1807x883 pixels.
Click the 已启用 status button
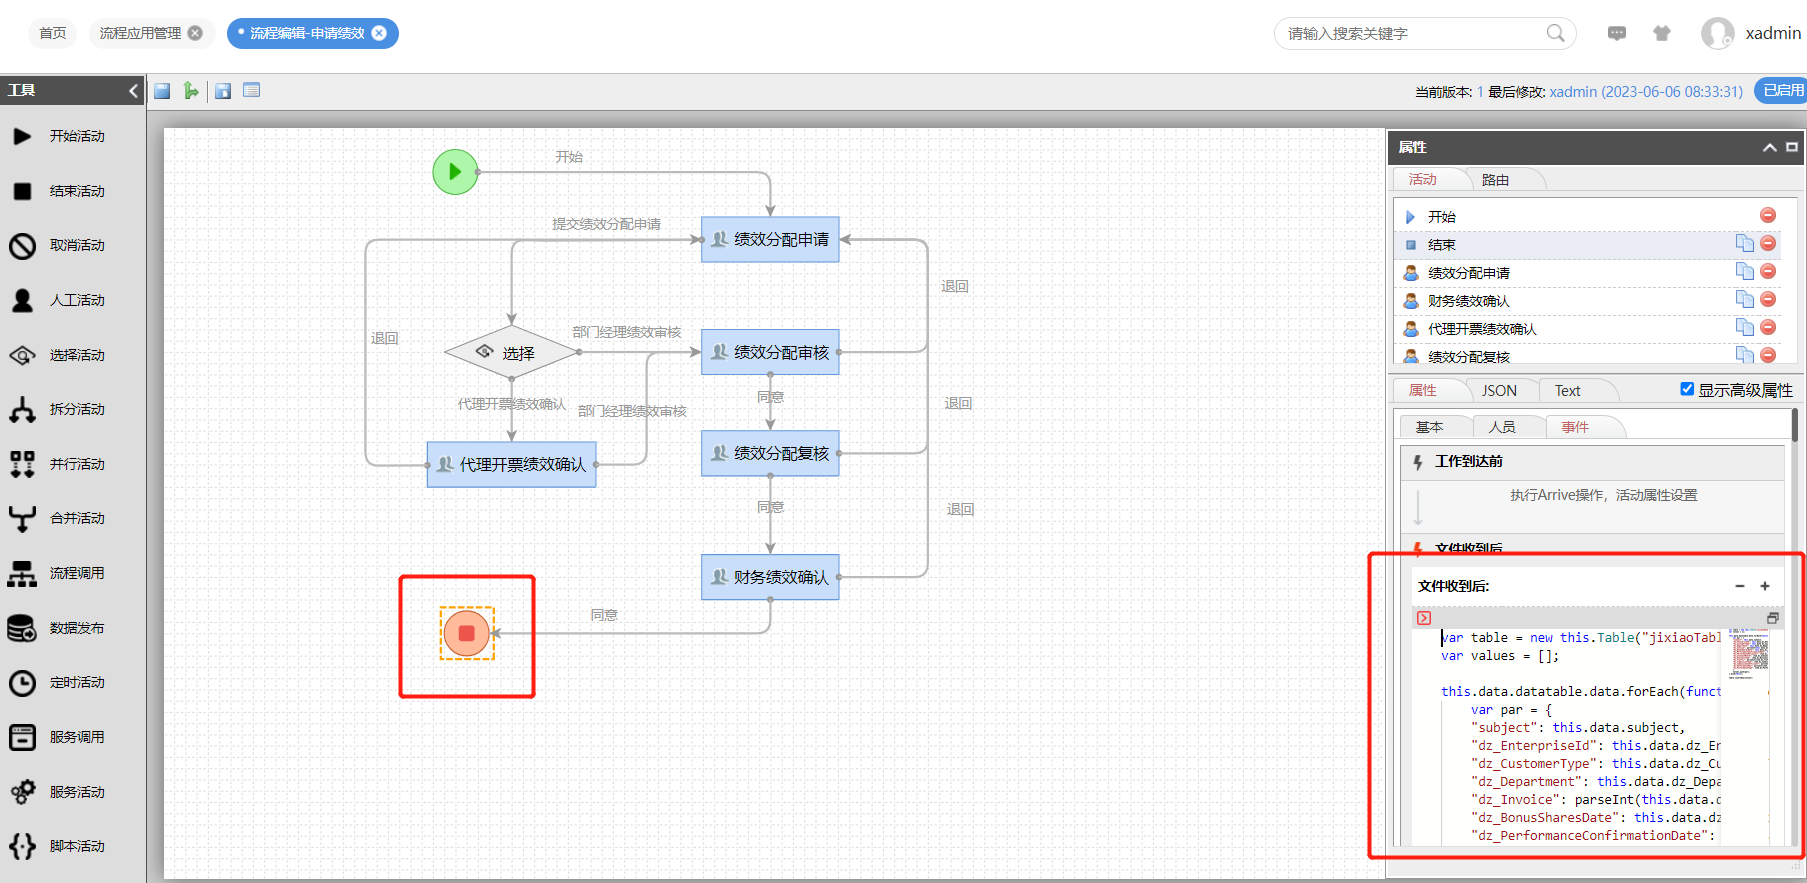point(1782,91)
